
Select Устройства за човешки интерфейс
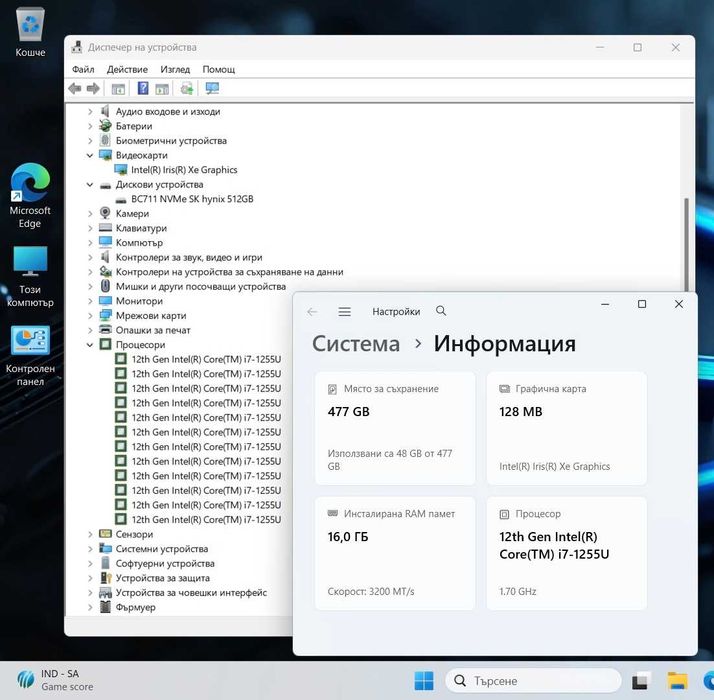click(x=191, y=593)
